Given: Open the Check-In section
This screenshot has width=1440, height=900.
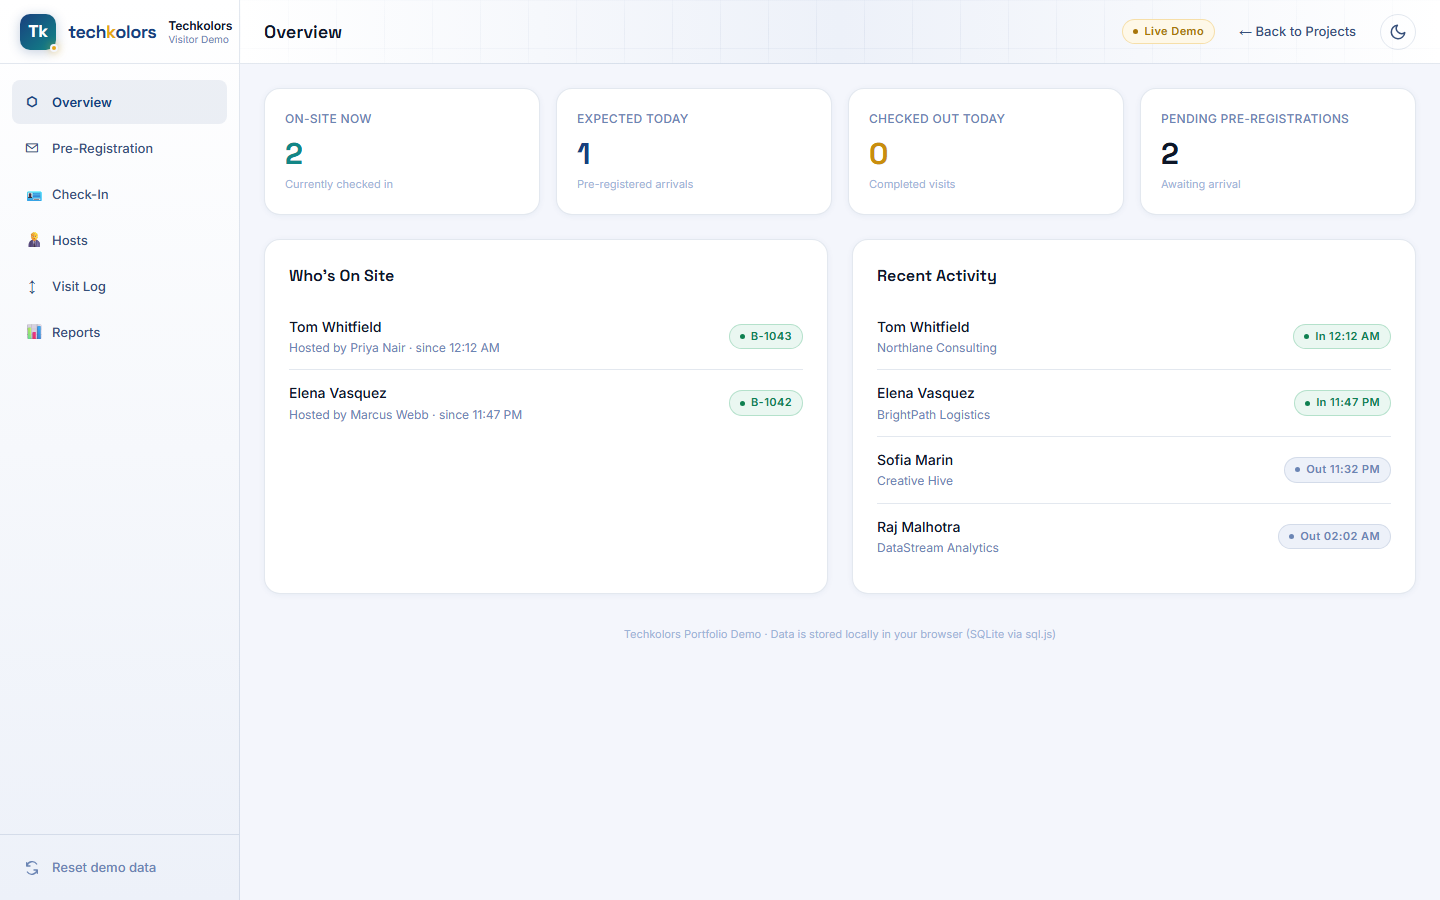Looking at the screenshot, I should [x=119, y=194].
